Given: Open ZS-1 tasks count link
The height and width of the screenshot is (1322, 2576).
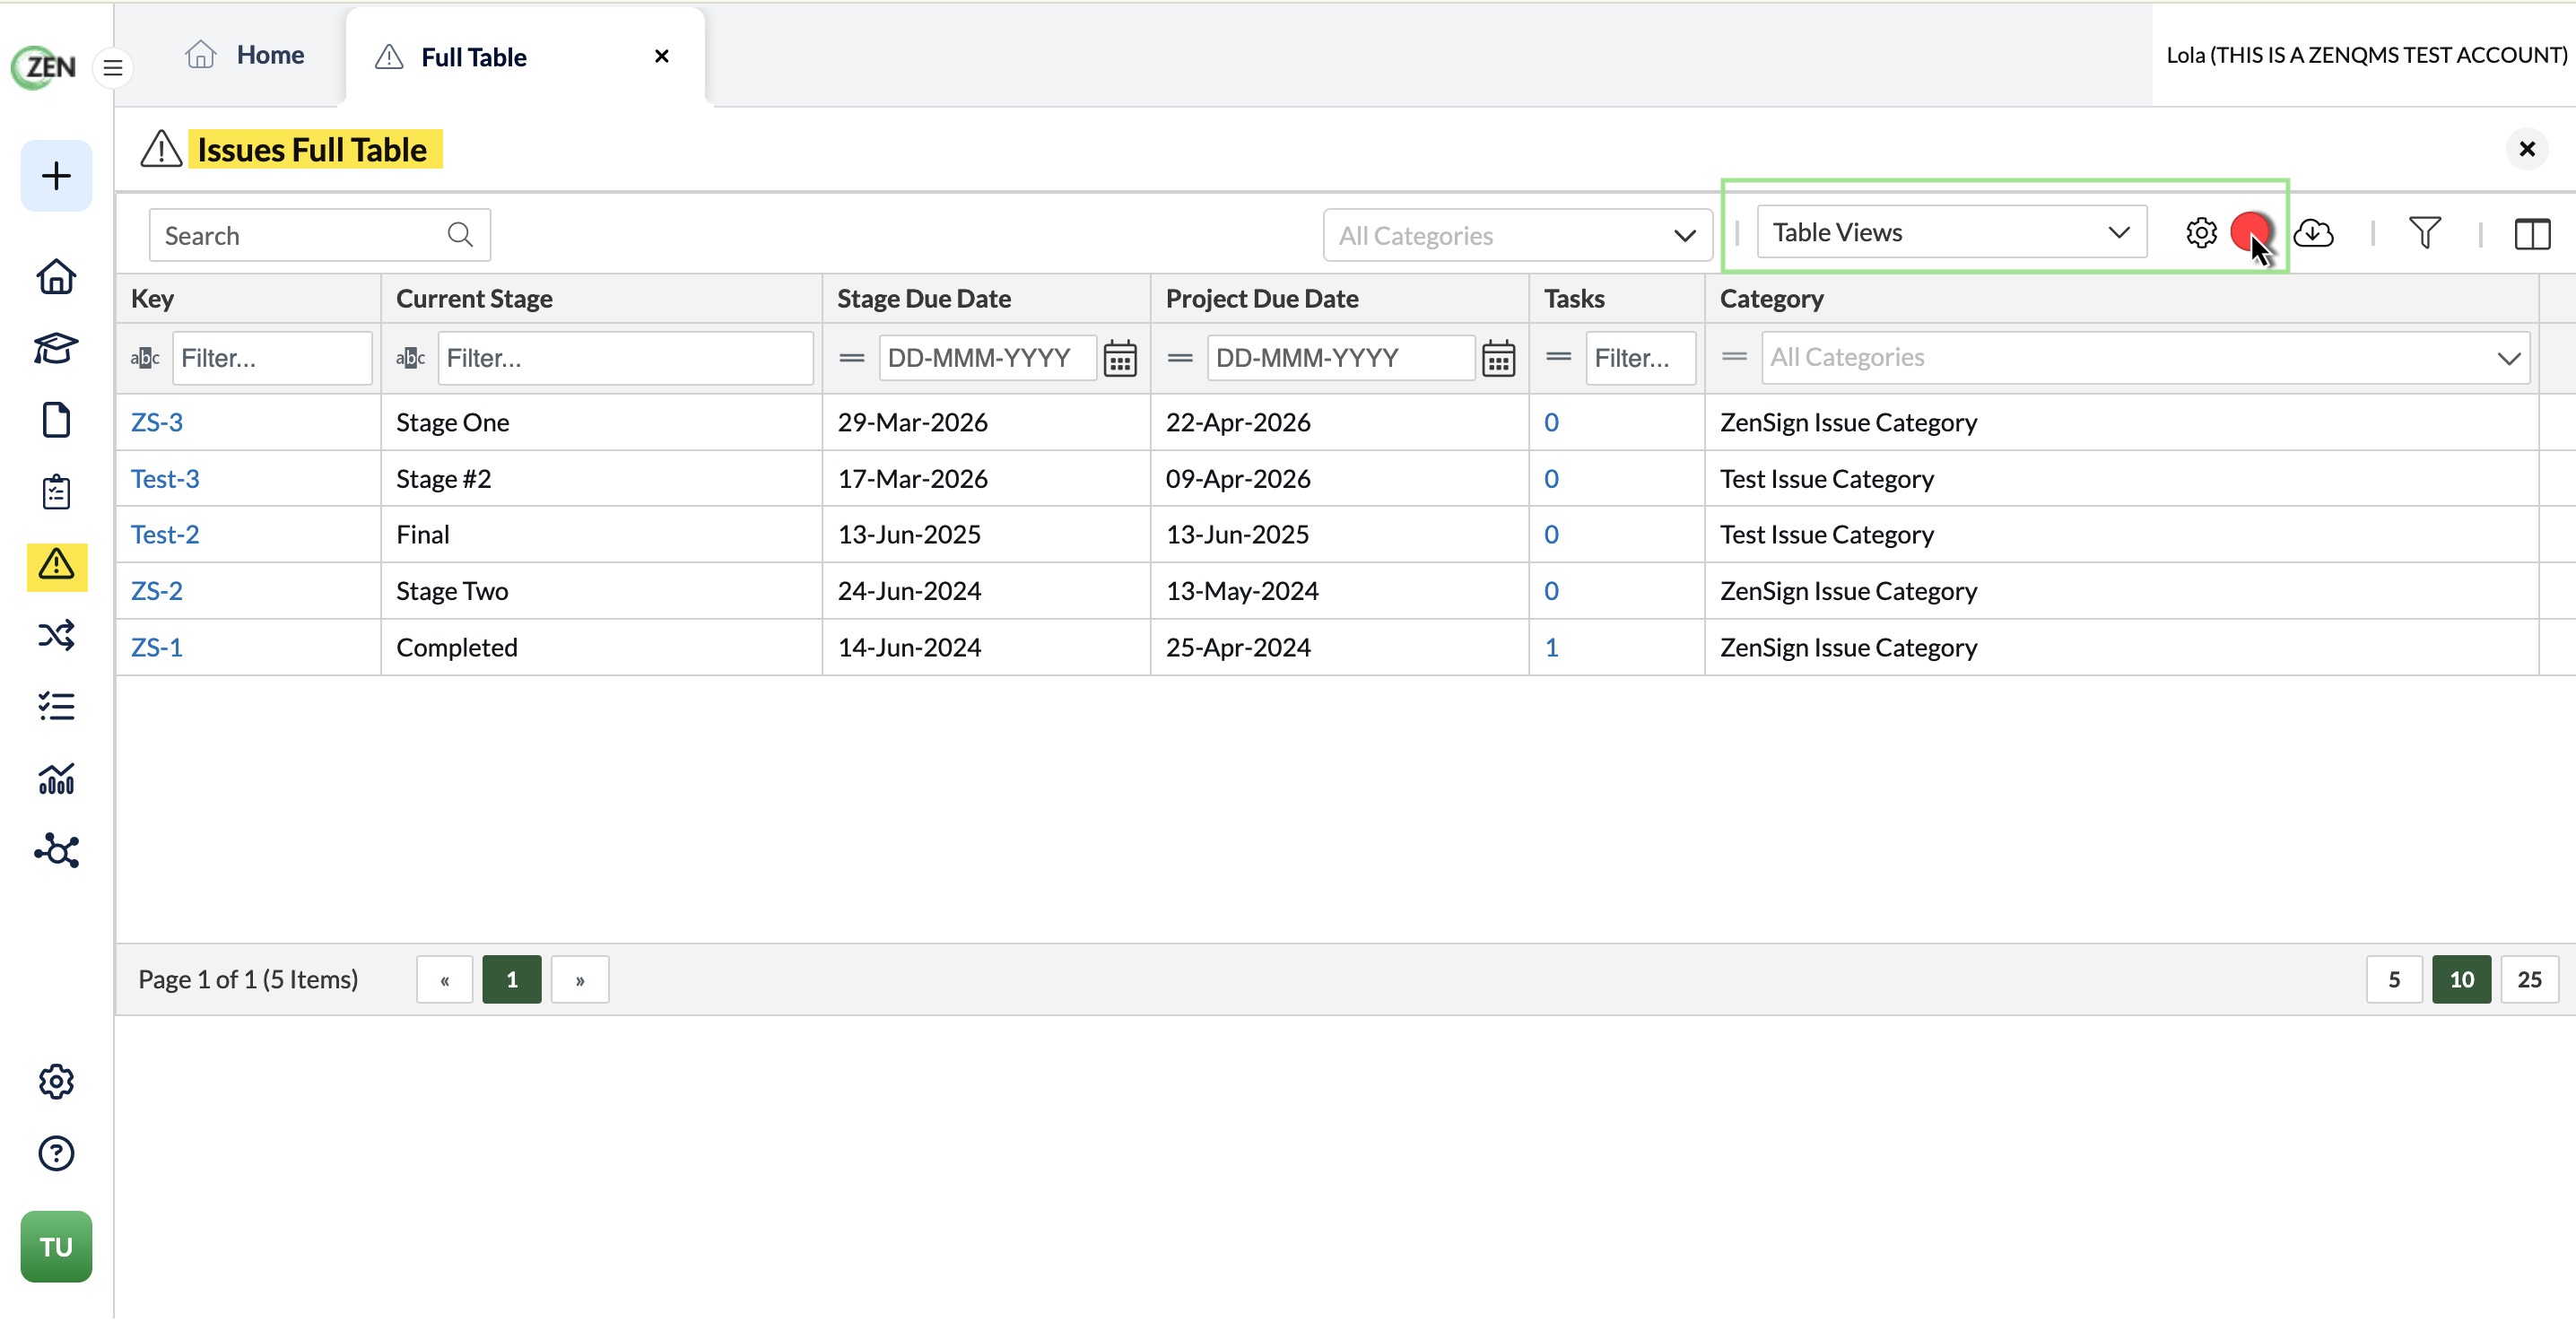Looking at the screenshot, I should click(1551, 648).
